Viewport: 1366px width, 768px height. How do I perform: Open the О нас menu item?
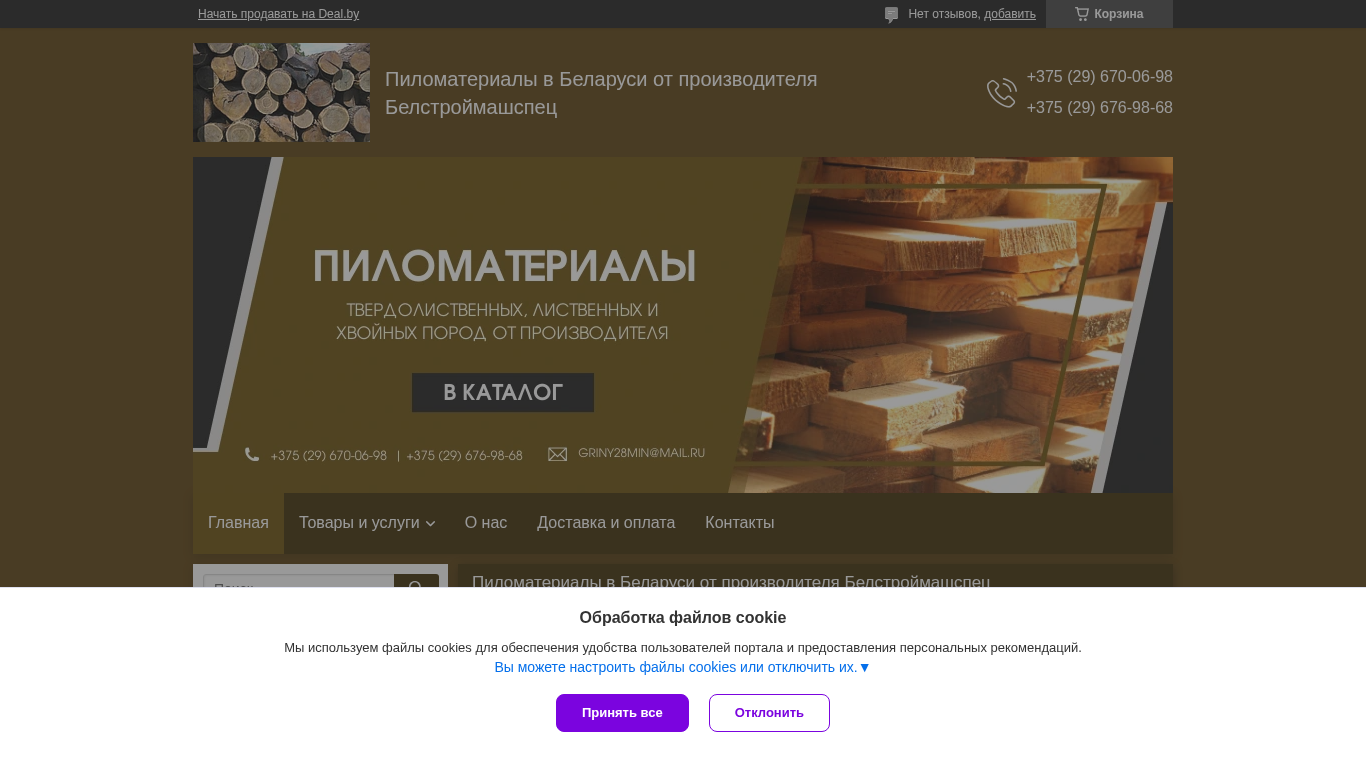pos(486,523)
